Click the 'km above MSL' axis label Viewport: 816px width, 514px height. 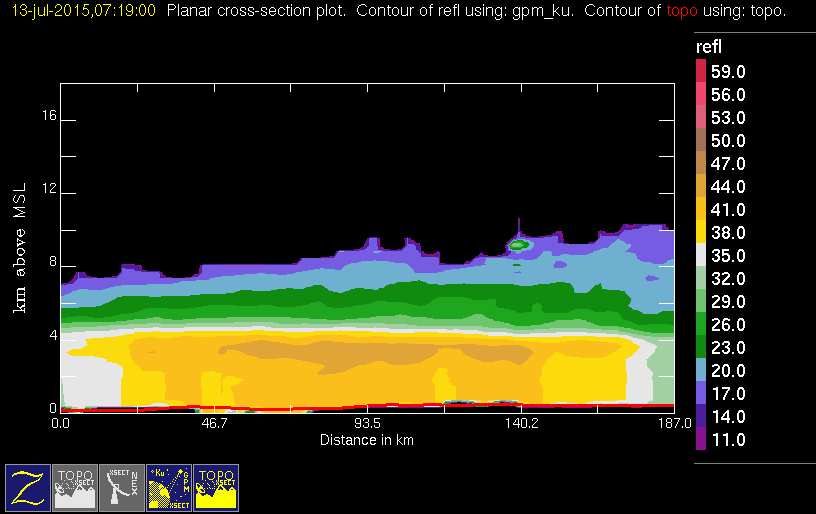pyautogui.click(x=19, y=247)
